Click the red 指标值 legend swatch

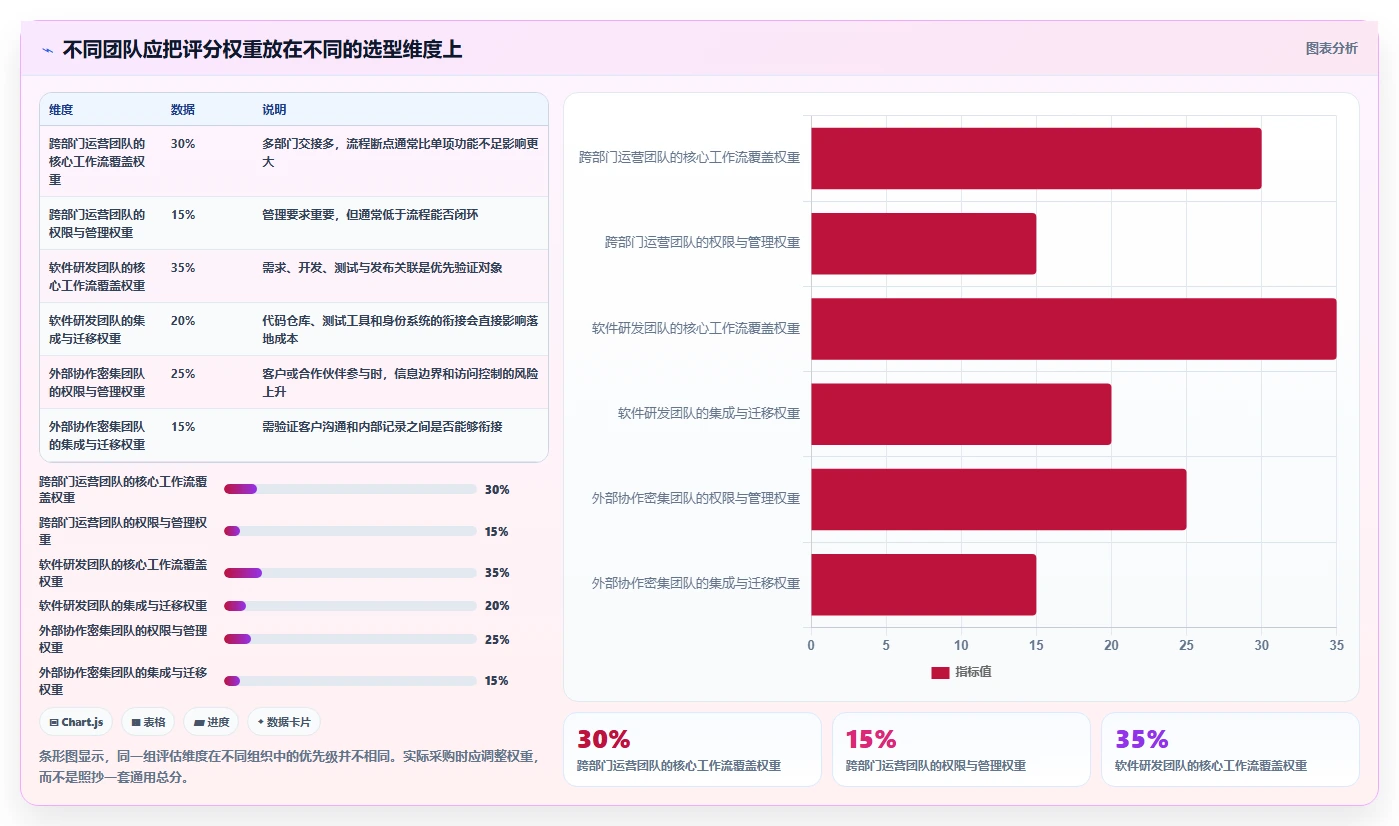click(x=940, y=673)
